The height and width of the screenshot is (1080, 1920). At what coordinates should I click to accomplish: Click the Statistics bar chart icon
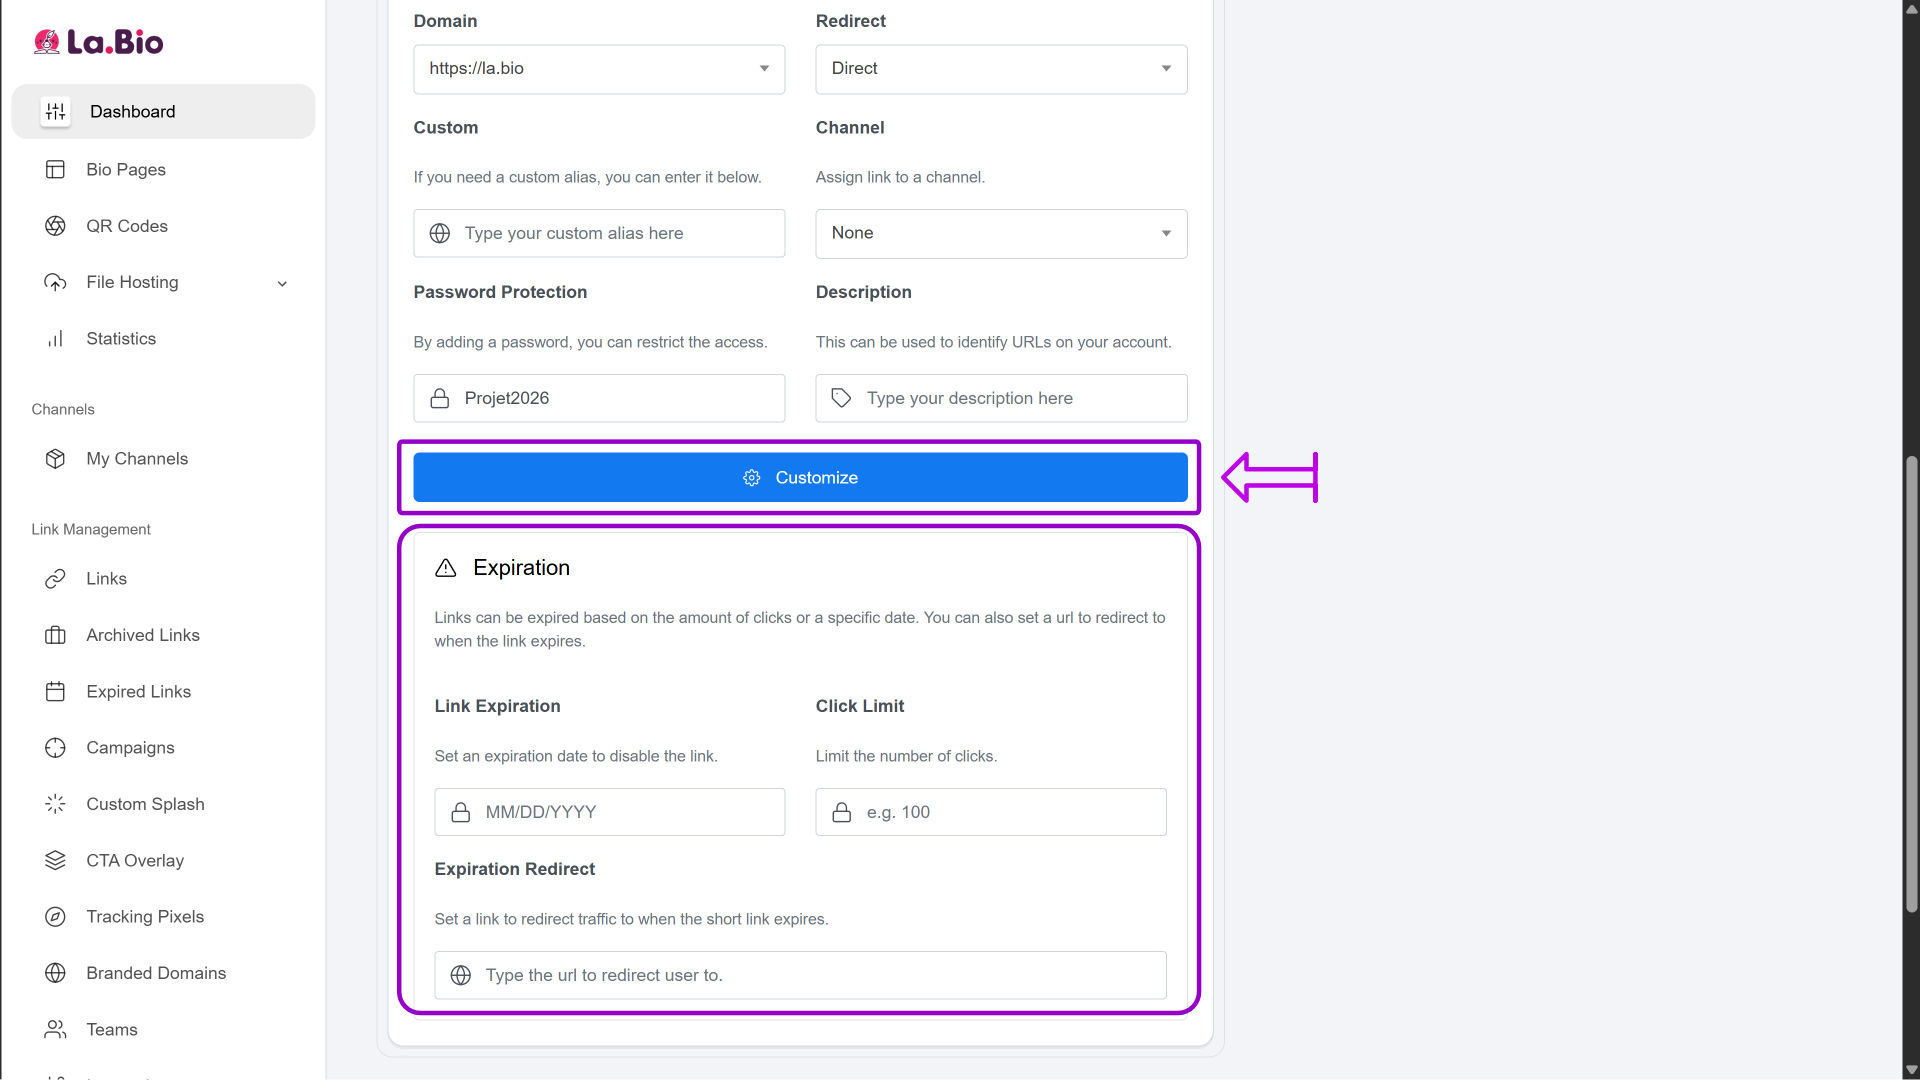[x=55, y=339]
